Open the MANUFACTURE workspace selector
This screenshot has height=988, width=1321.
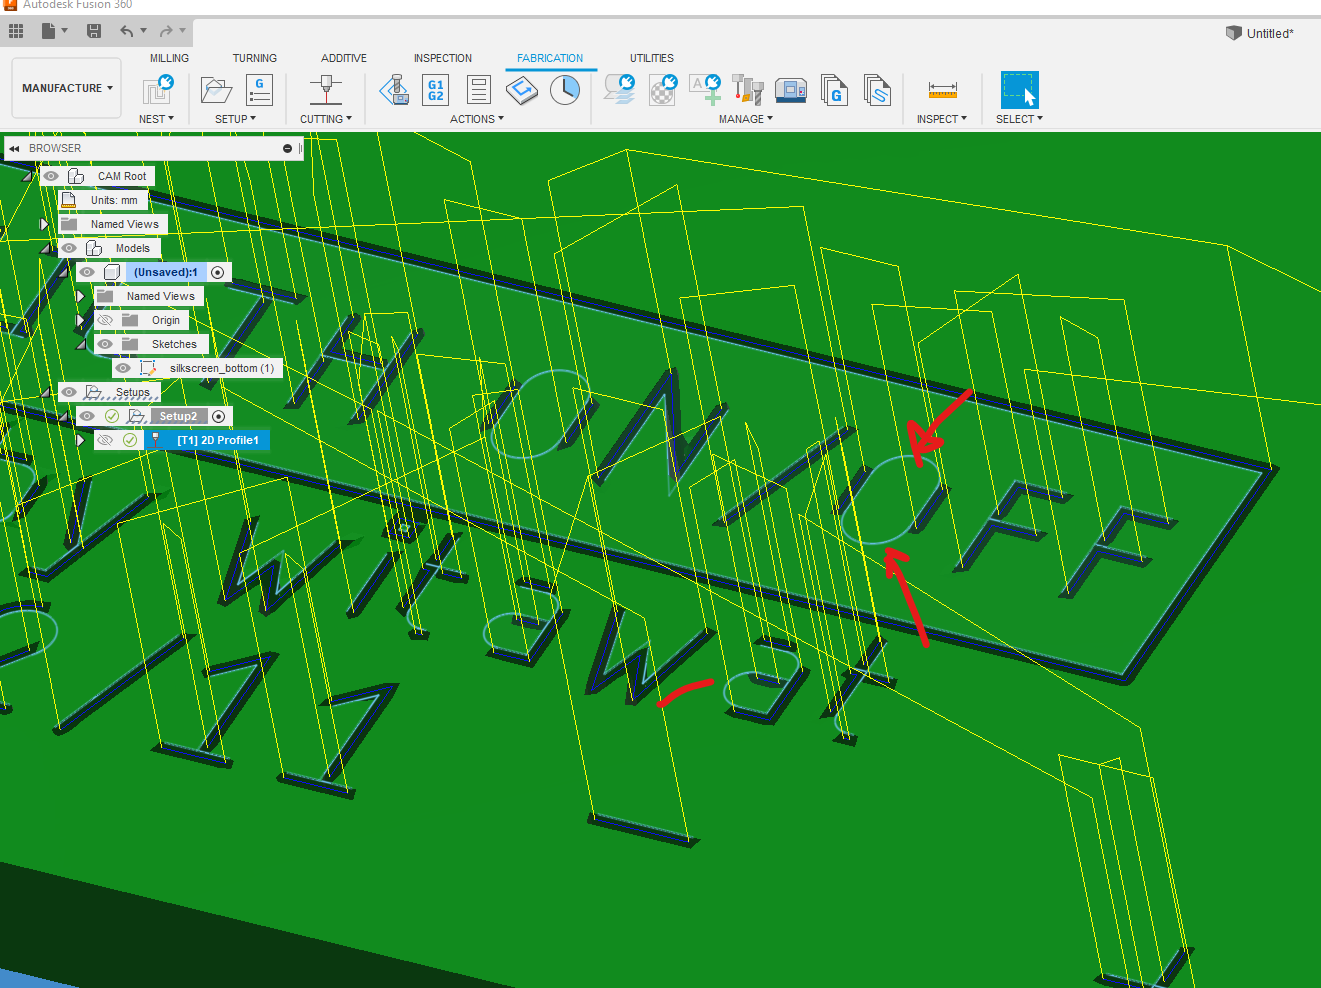(x=65, y=87)
